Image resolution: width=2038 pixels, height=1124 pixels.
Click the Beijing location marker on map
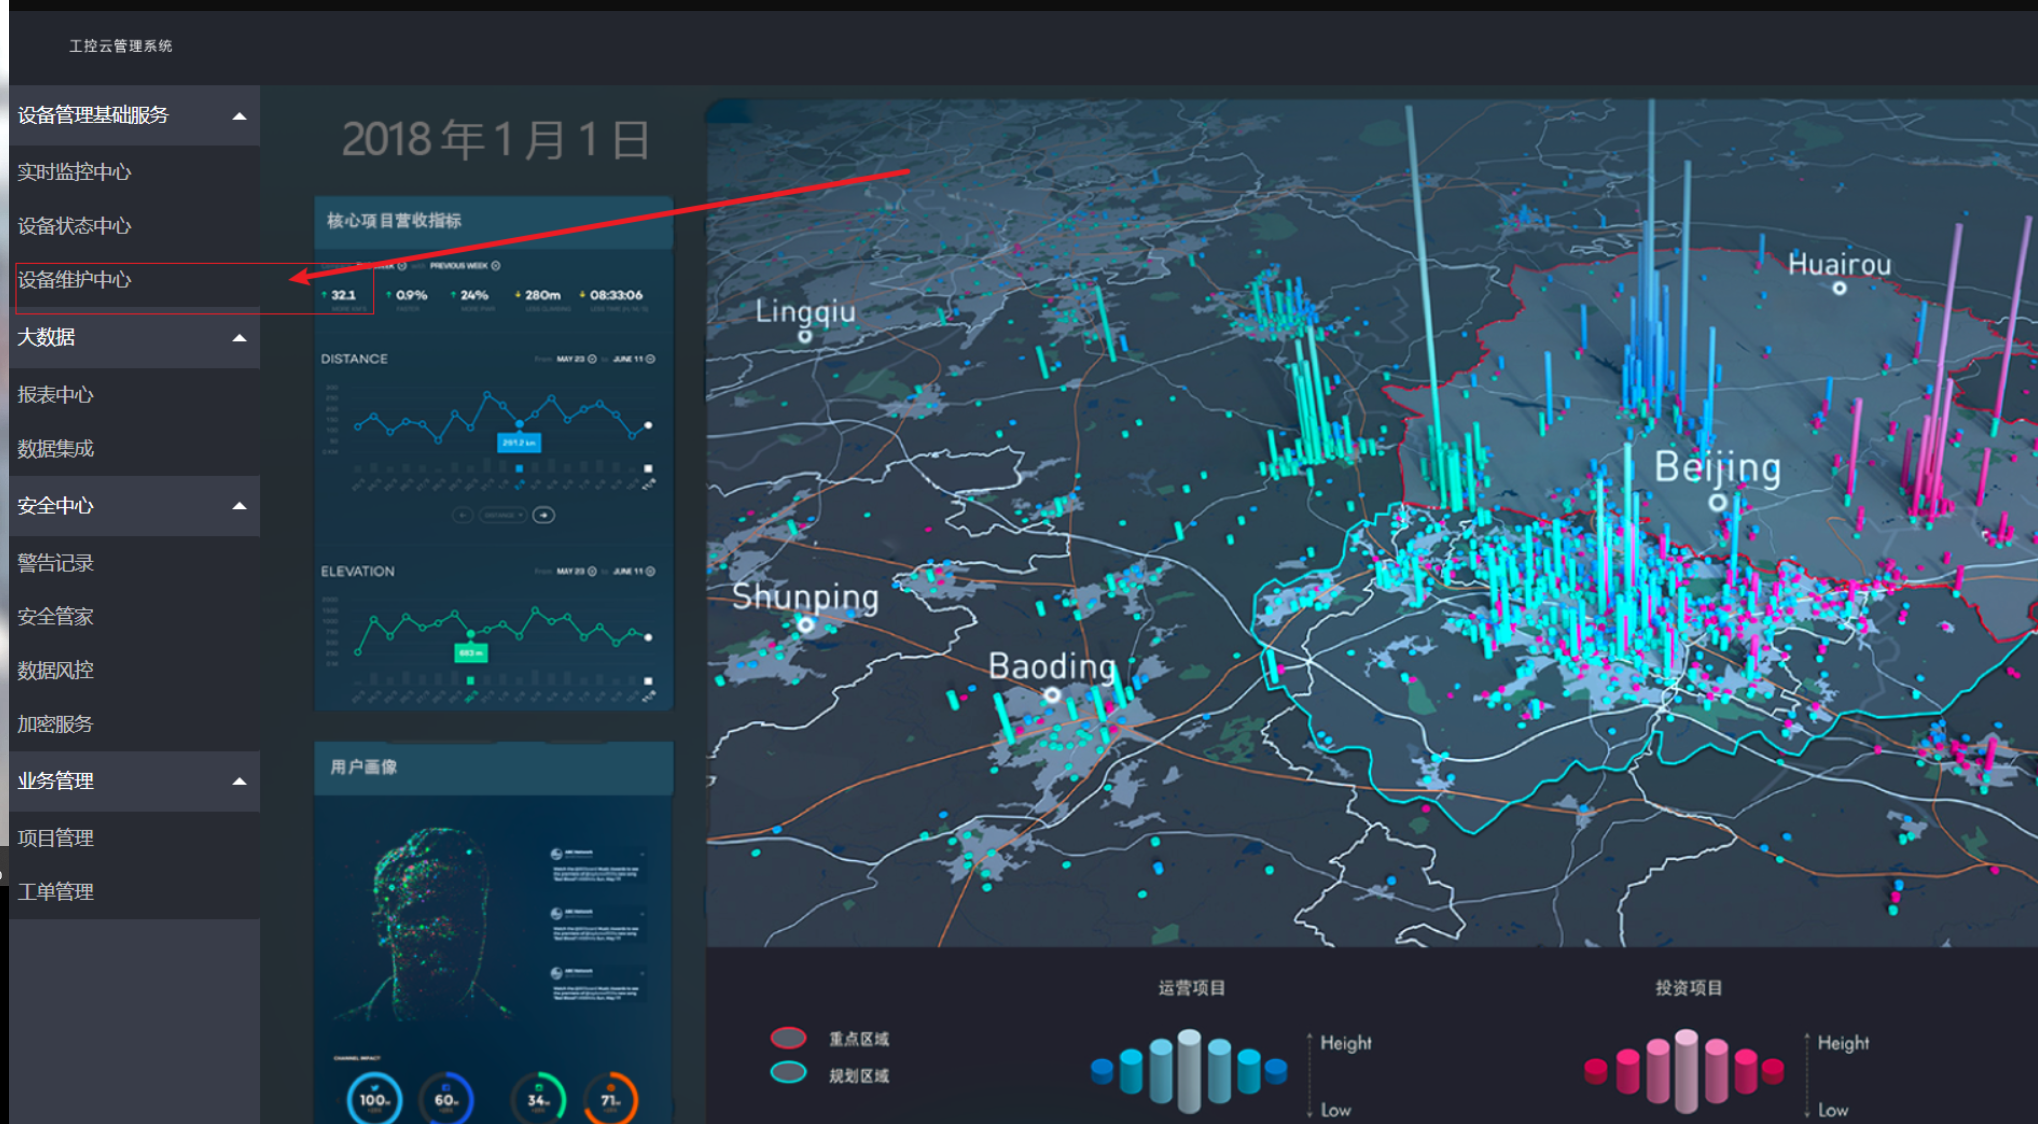tap(1717, 502)
